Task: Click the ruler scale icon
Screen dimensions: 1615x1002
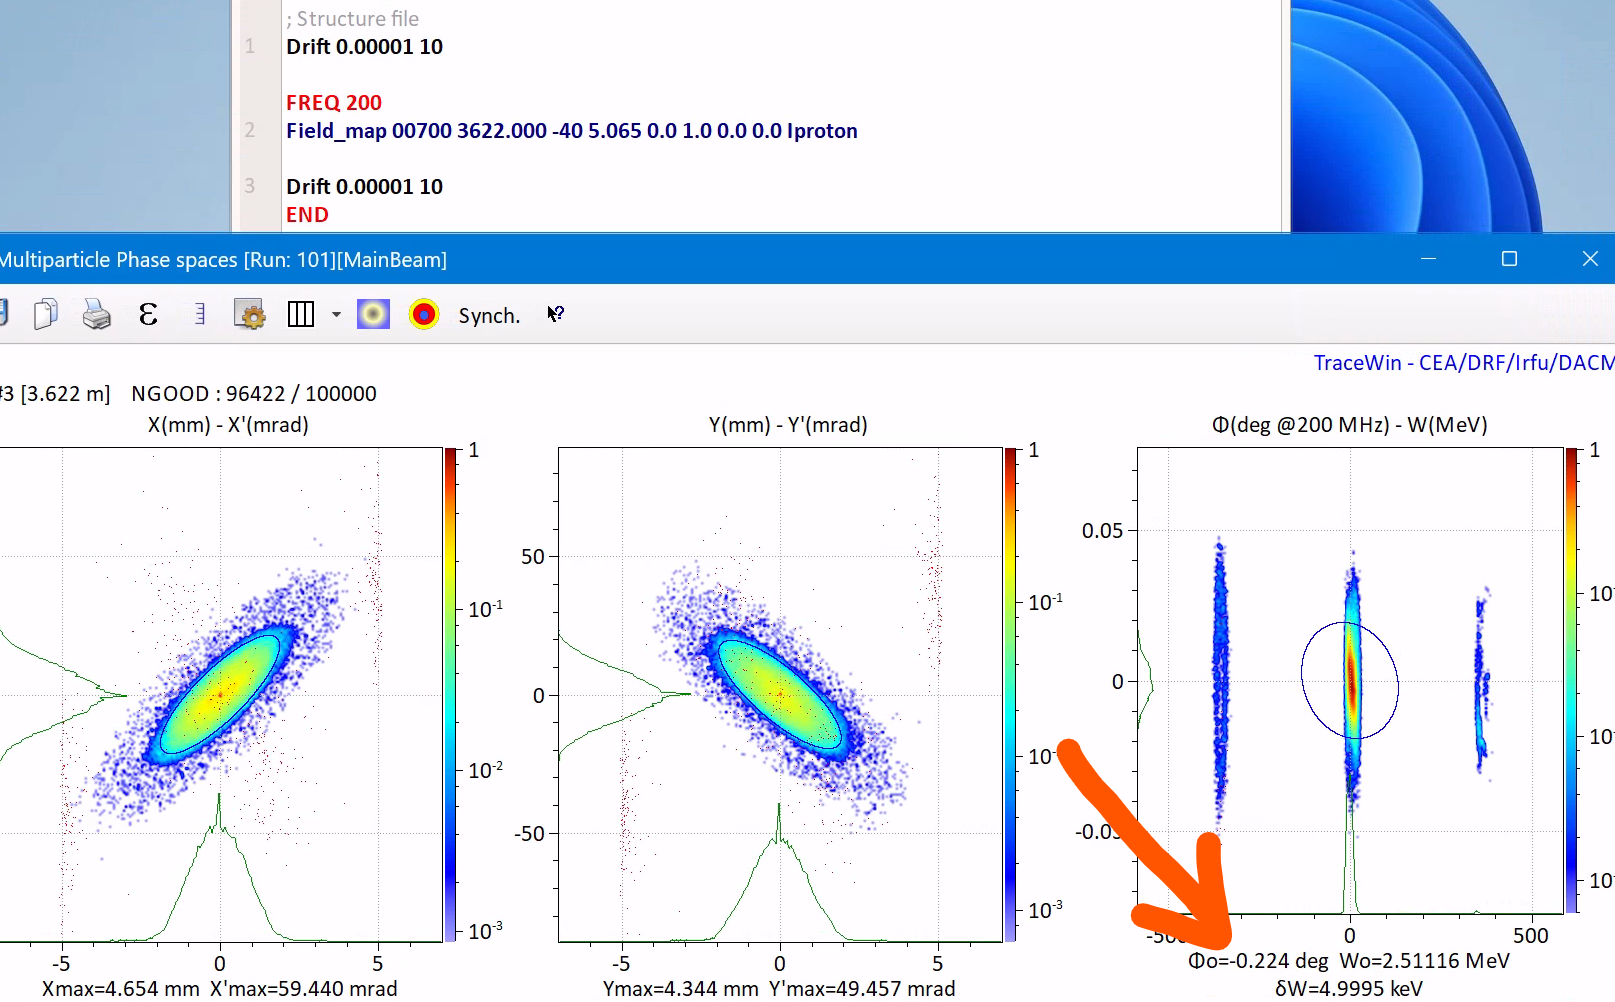Action: coord(200,315)
